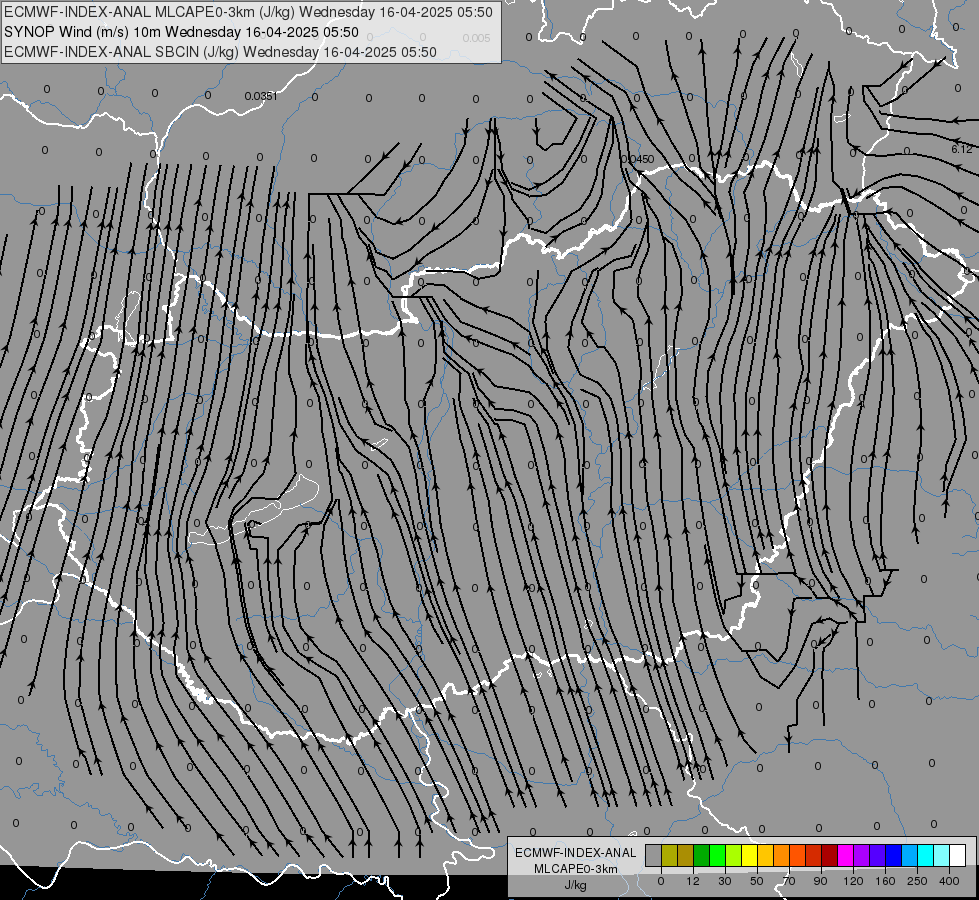Click legend title ECMWF-INDEX-ANAL

click(x=576, y=853)
